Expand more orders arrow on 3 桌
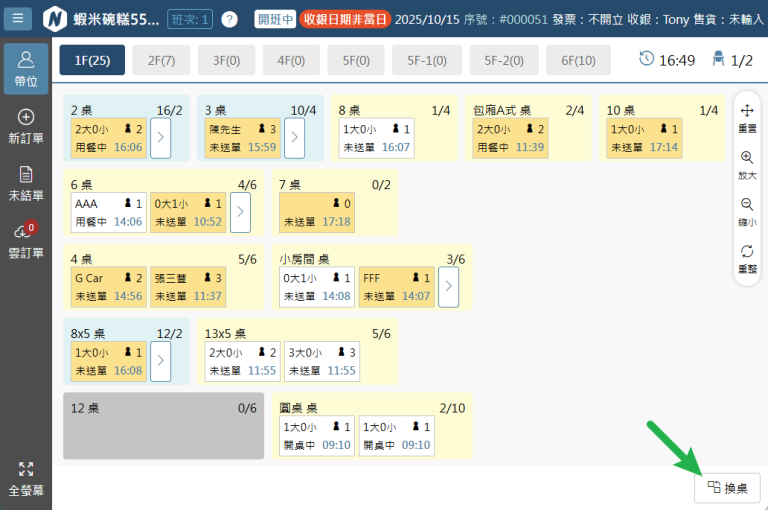This screenshot has height=510, width=768. [x=294, y=138]
